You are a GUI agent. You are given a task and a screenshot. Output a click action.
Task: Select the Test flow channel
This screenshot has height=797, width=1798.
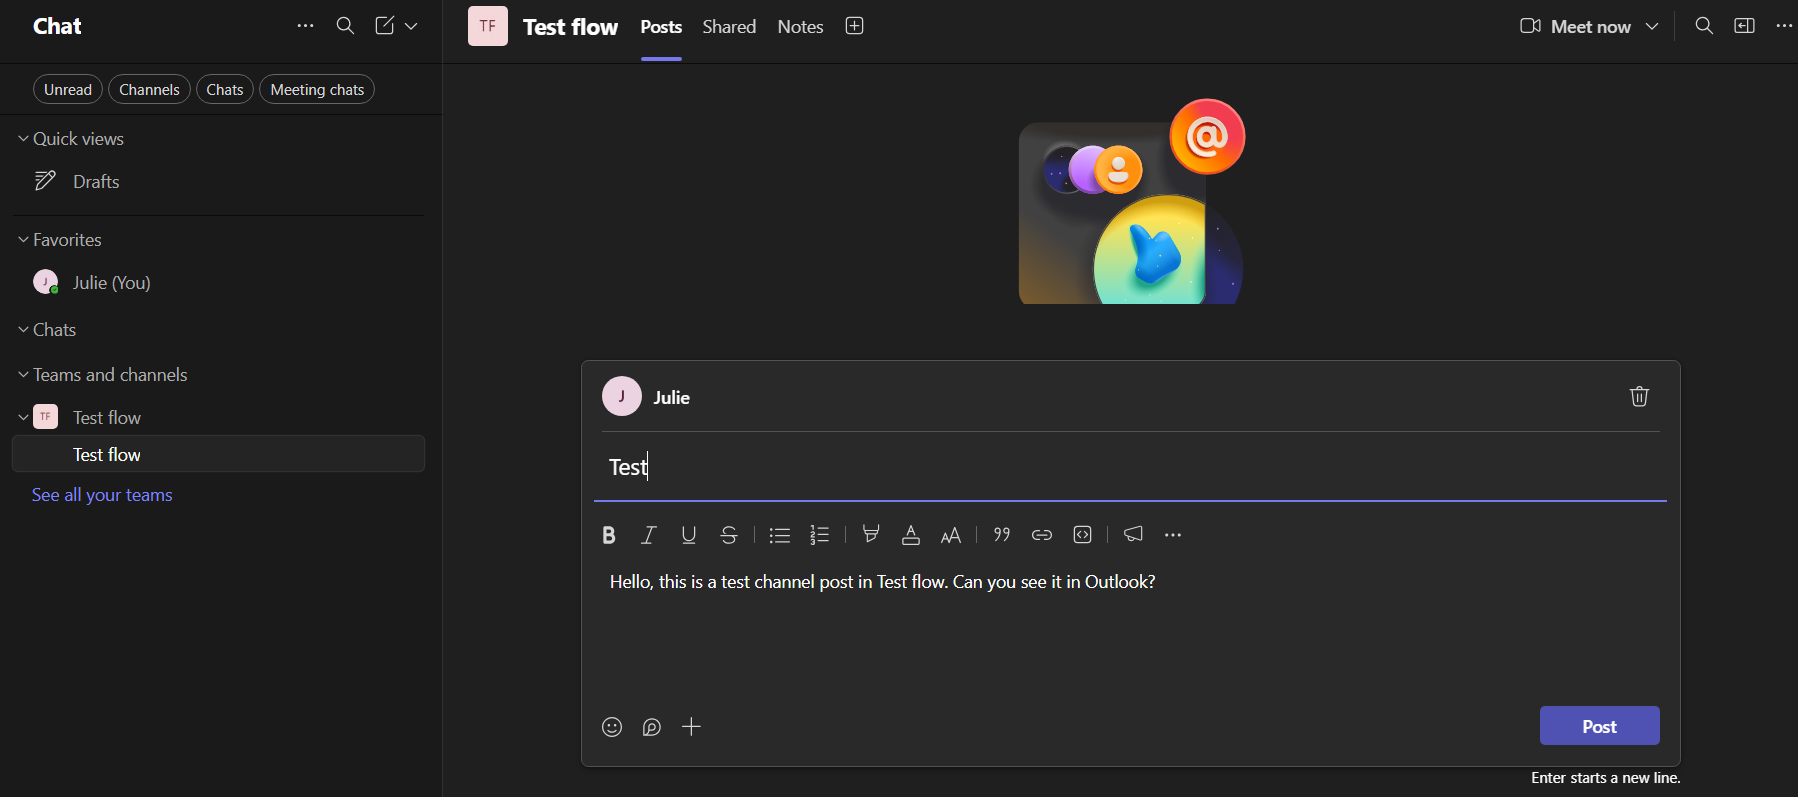tap(218, 454)
